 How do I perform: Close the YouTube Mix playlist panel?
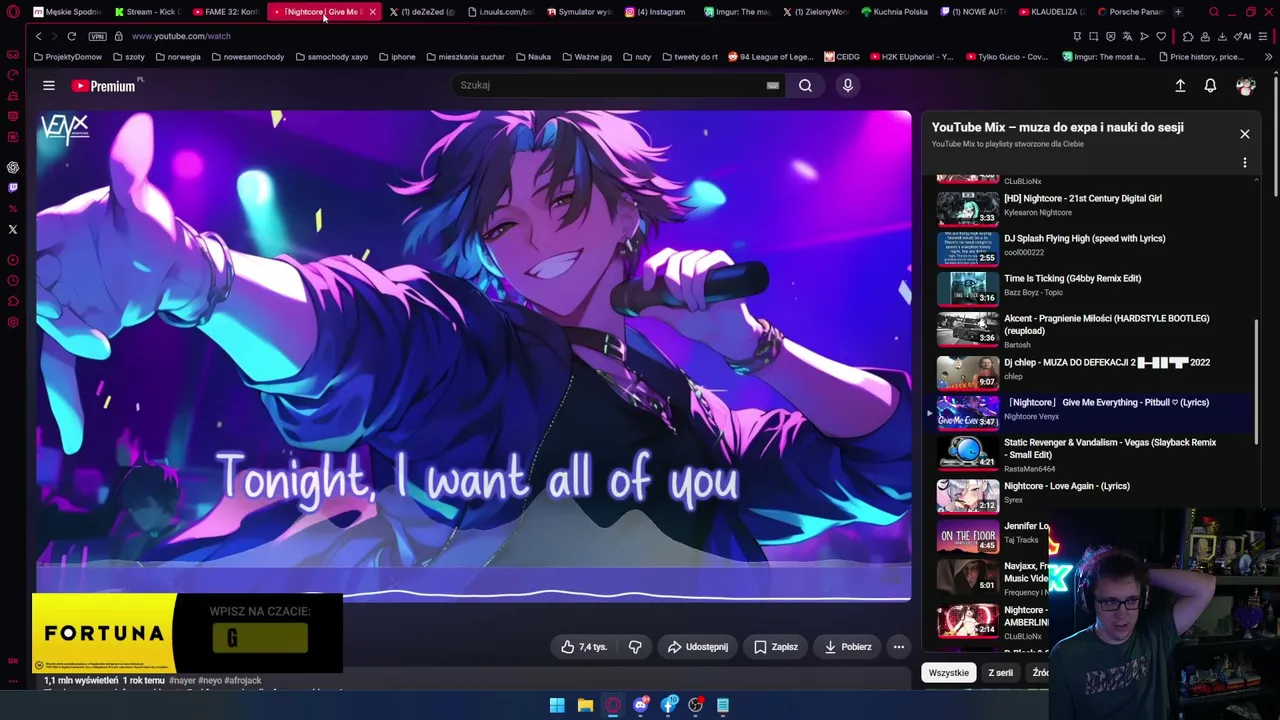[1245, 134]
